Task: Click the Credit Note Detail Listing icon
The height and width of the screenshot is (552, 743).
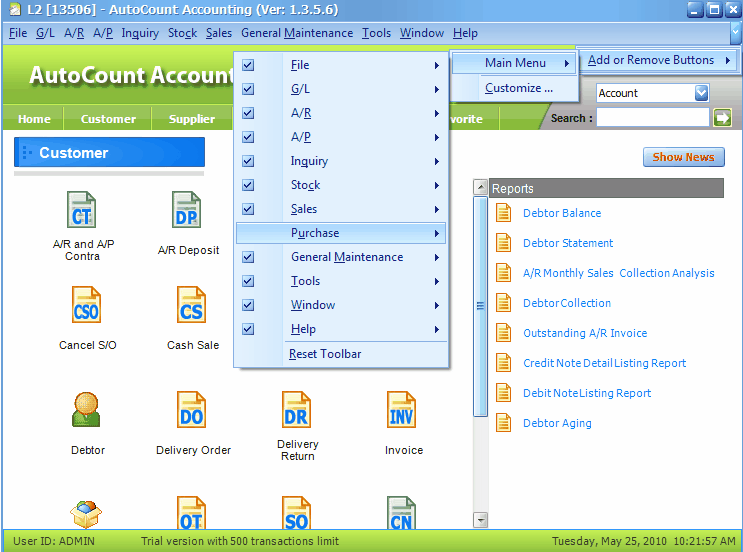Action: (503, 363)
